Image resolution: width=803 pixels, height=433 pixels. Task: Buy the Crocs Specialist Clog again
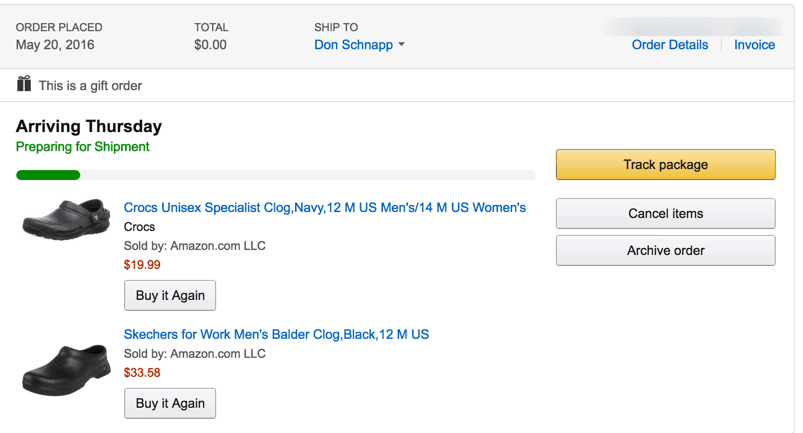[x=170, y=295]
